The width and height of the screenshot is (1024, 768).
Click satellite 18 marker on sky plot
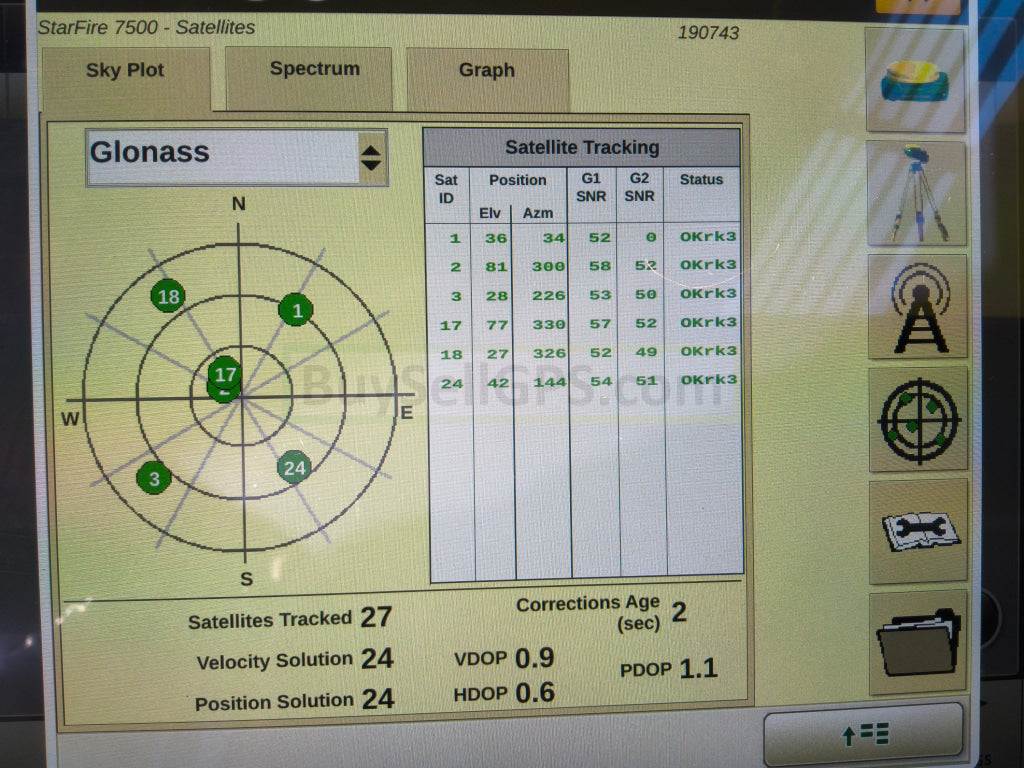tap(169, 296)
